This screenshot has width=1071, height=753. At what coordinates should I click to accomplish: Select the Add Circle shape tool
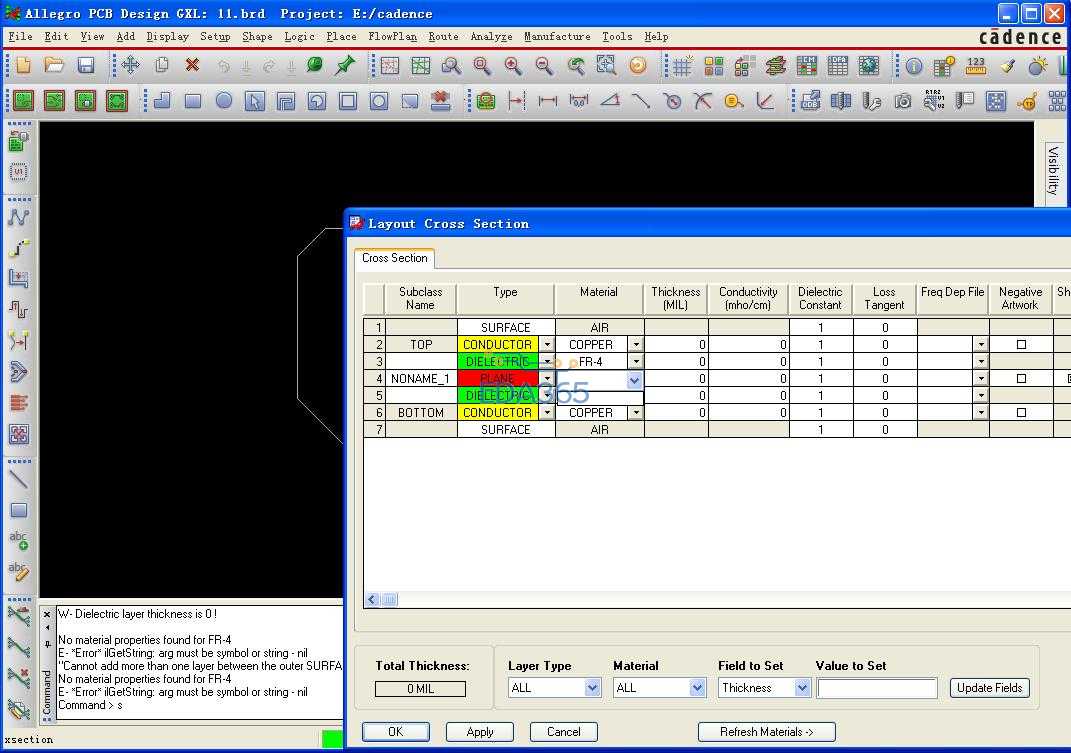point(224,101)
